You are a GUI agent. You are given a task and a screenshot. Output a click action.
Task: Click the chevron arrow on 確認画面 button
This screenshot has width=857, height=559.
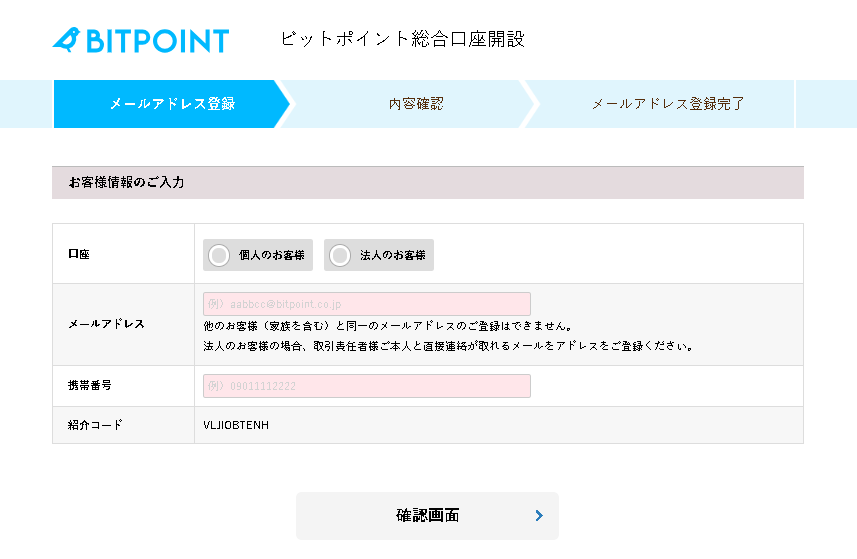[x=539, y=516]
